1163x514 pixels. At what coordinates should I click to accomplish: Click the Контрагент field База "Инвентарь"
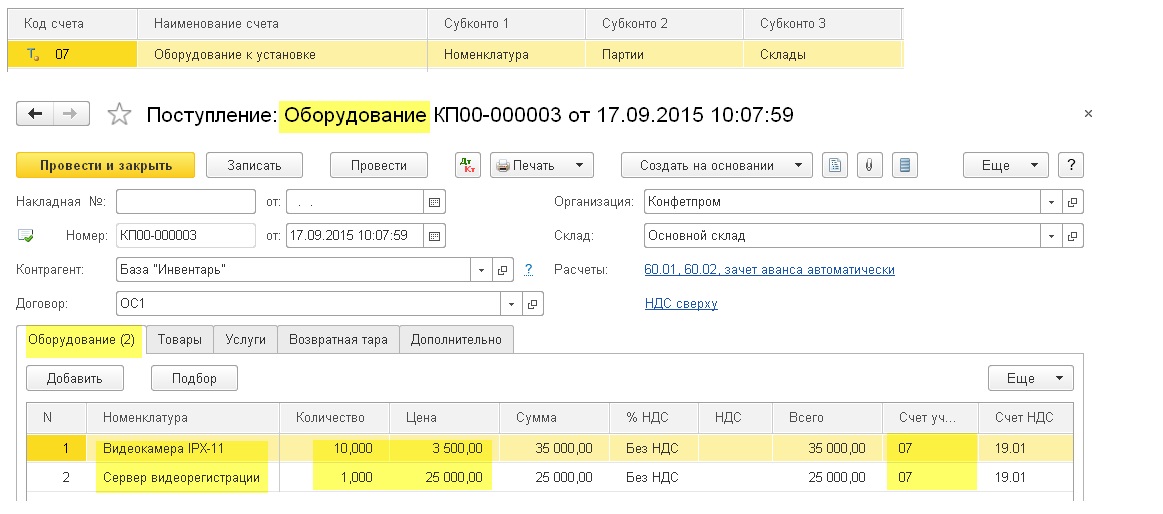tap(294, 270)
